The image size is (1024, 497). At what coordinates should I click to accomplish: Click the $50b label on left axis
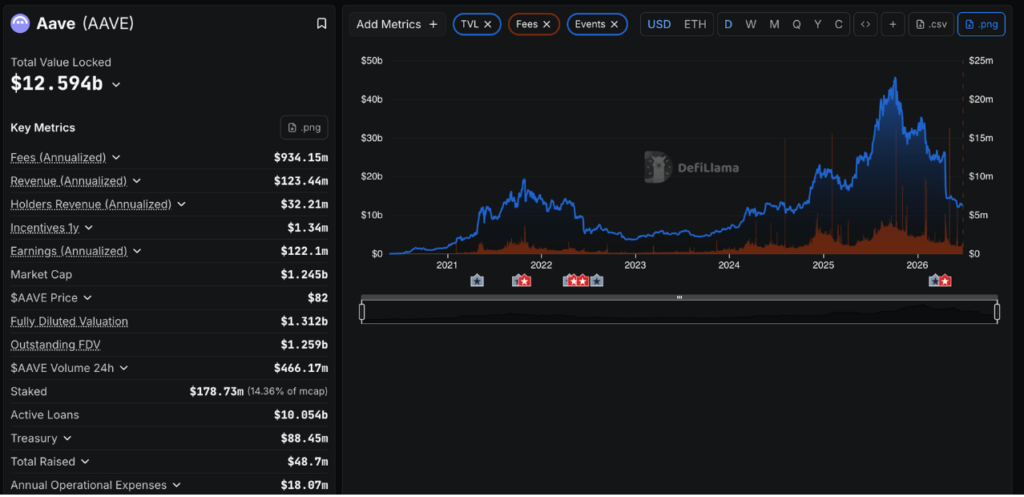tap(372, 61)
